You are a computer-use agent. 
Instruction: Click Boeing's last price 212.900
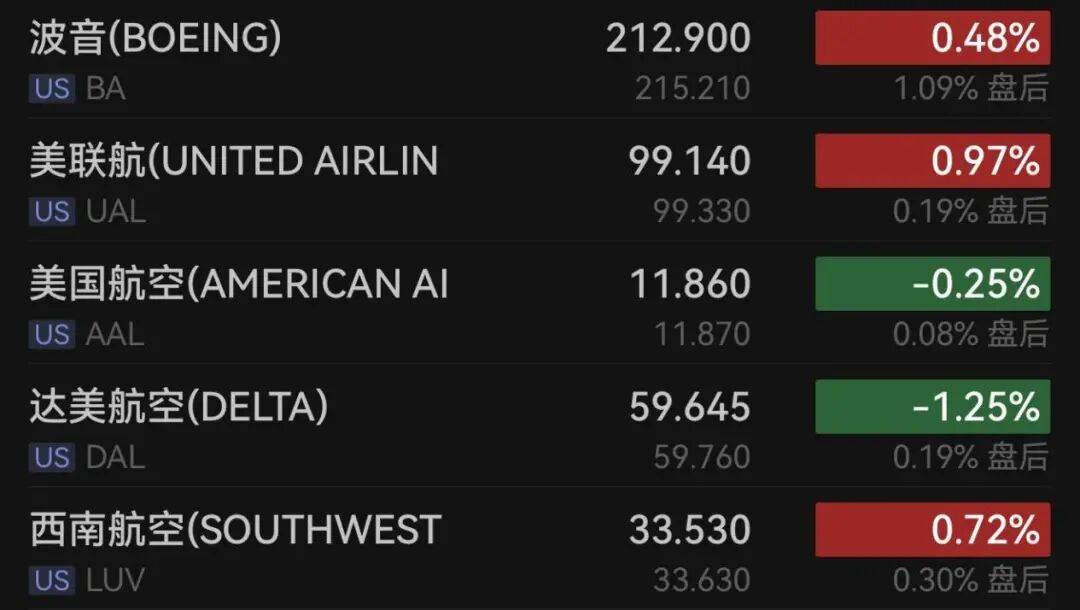(678, 39)
